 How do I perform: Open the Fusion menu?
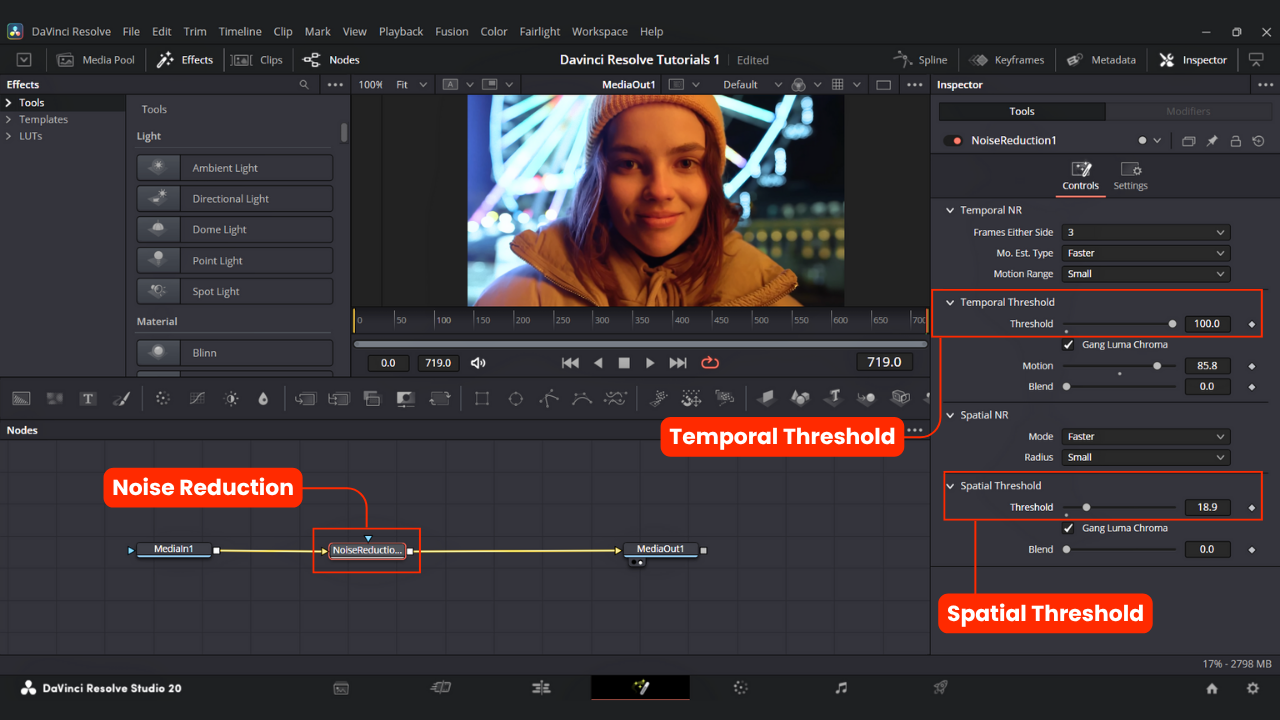pyautogui.click(x=451, y=32)
